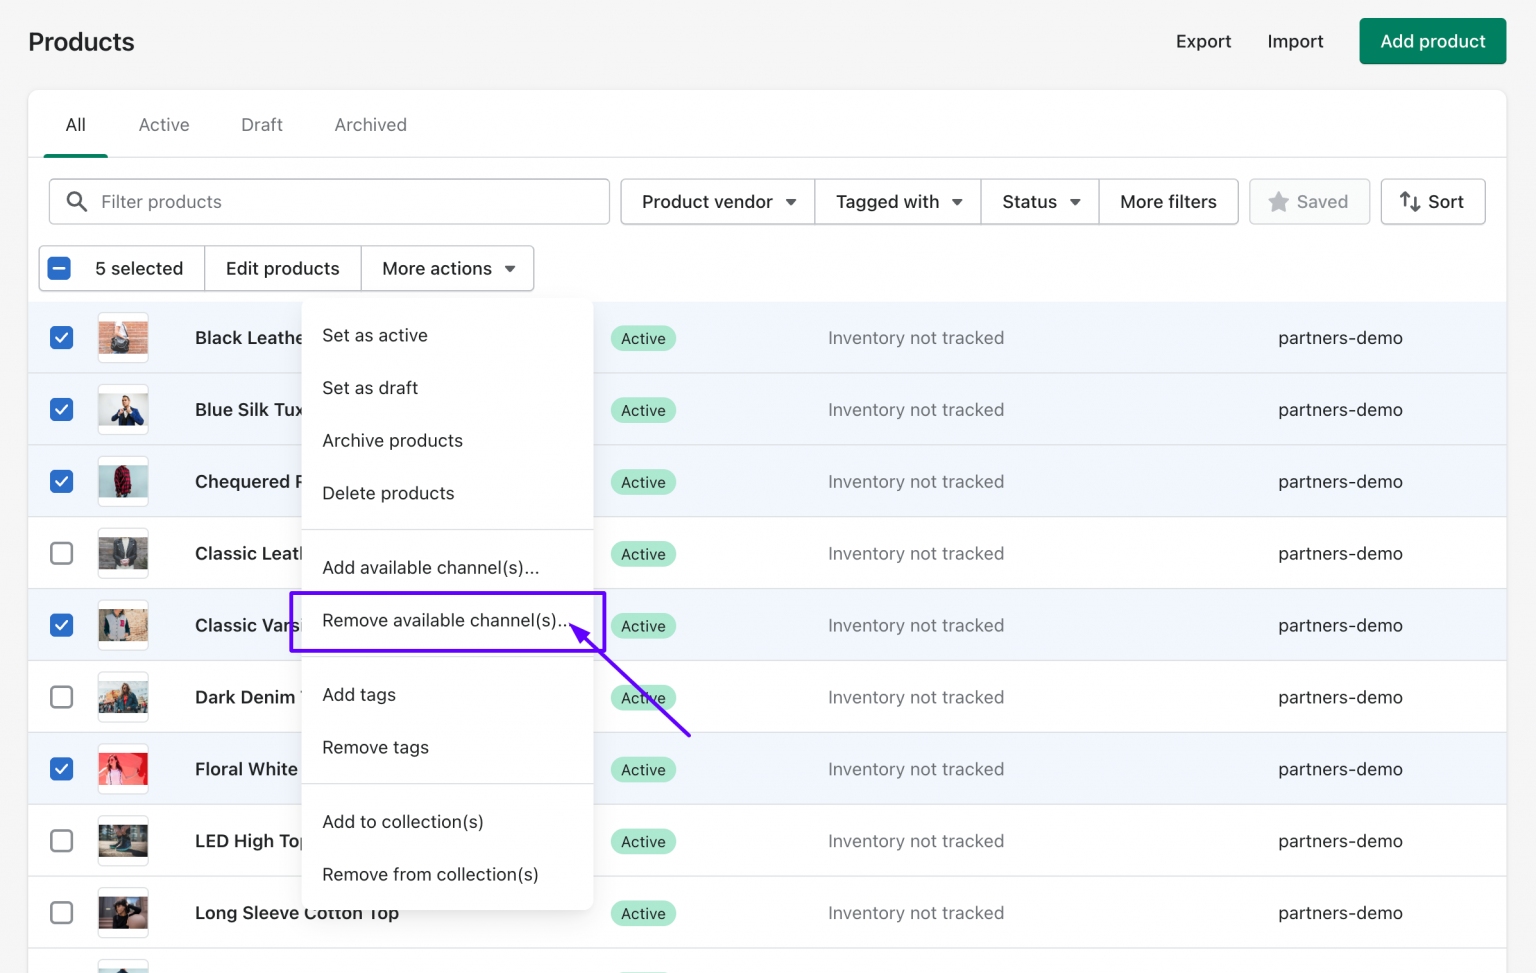
Task: Click the Export link
Action: [1203, 41]
